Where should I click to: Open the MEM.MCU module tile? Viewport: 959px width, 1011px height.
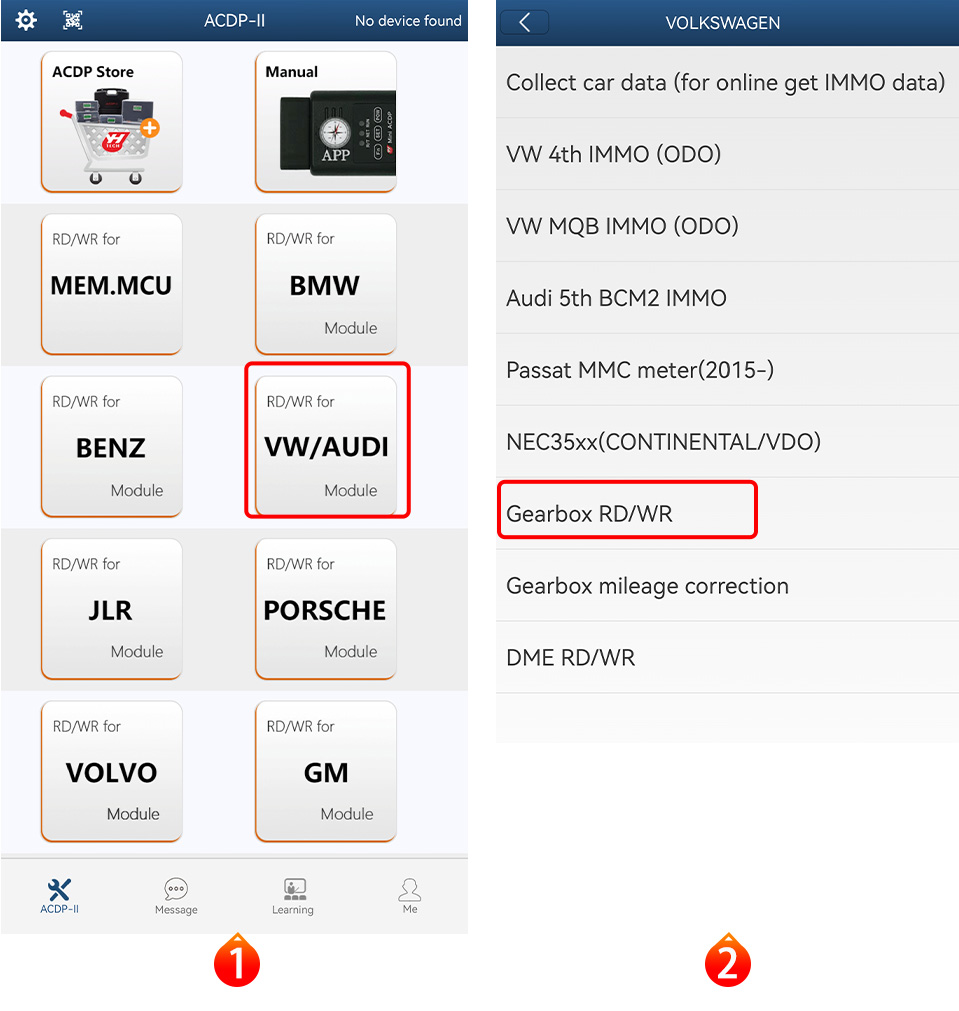[x=112, y=284]
